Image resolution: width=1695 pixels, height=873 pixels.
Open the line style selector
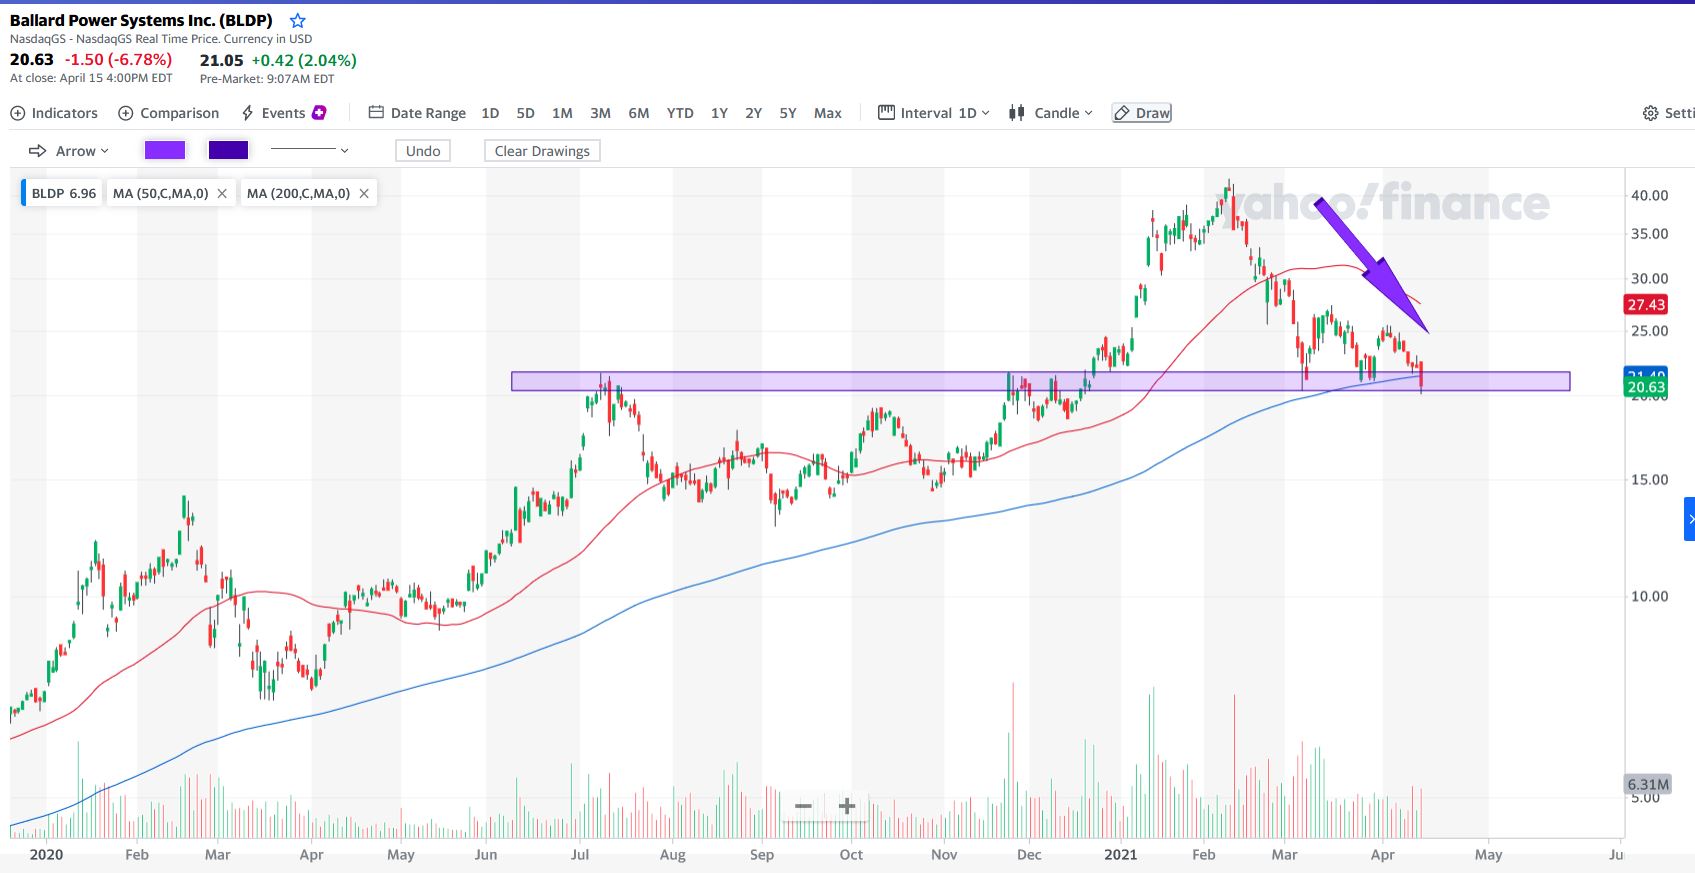310,150
